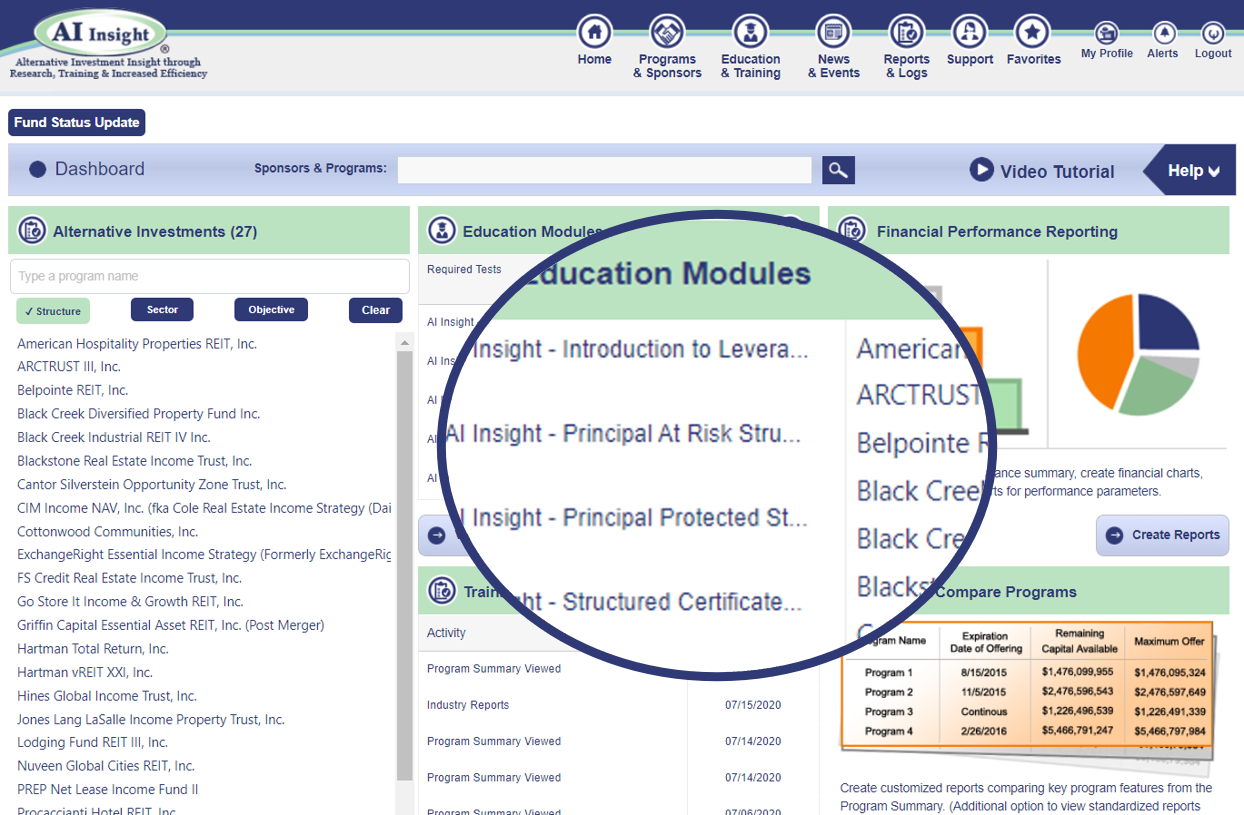This screenshot has height=815, width=1244.
Task: Open Hartman vREIT XXI, Inc.
Action: (x=85, y=672)
